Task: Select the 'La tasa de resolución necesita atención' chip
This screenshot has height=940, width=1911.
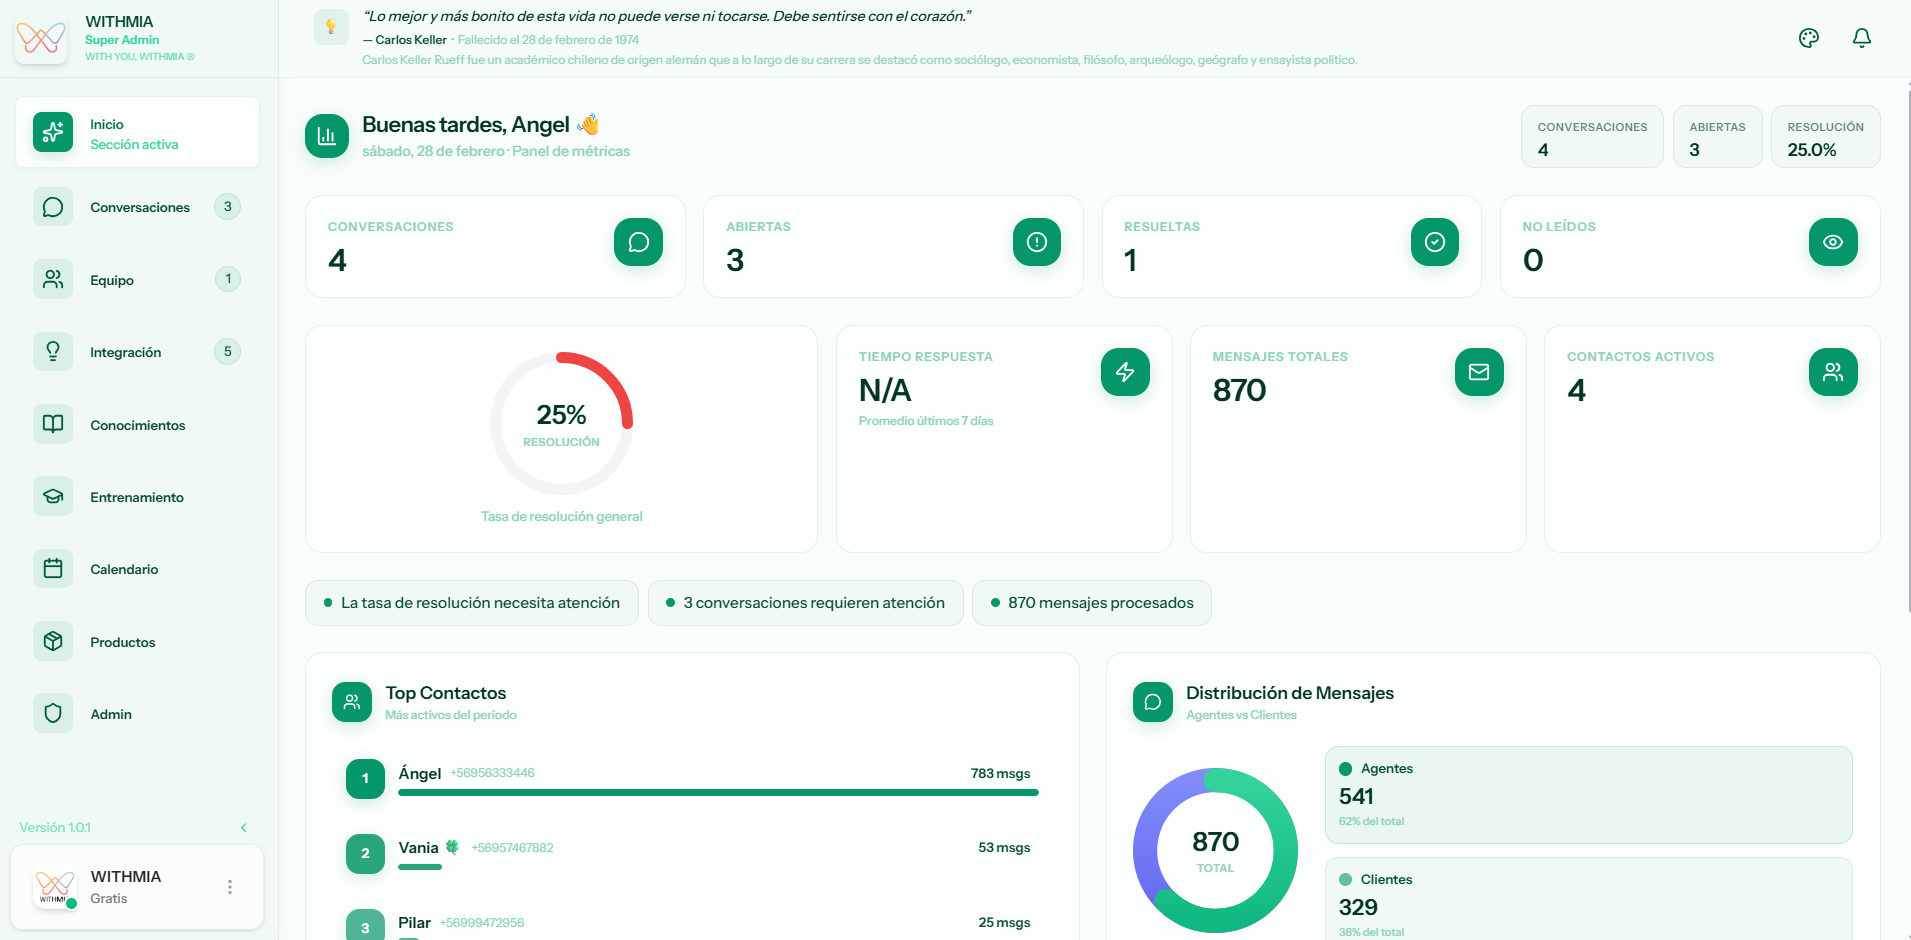Action: (x=471, y=603)
